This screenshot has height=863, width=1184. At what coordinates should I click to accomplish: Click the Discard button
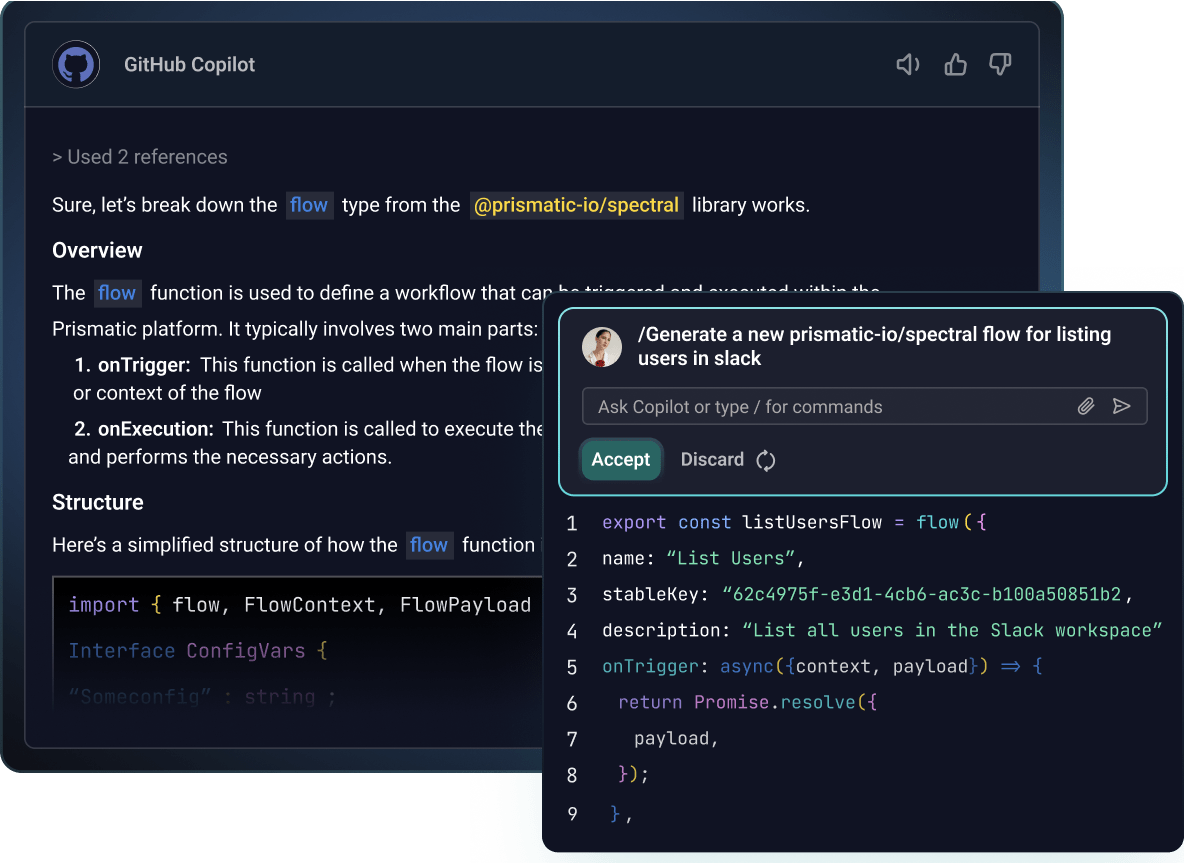712,460
